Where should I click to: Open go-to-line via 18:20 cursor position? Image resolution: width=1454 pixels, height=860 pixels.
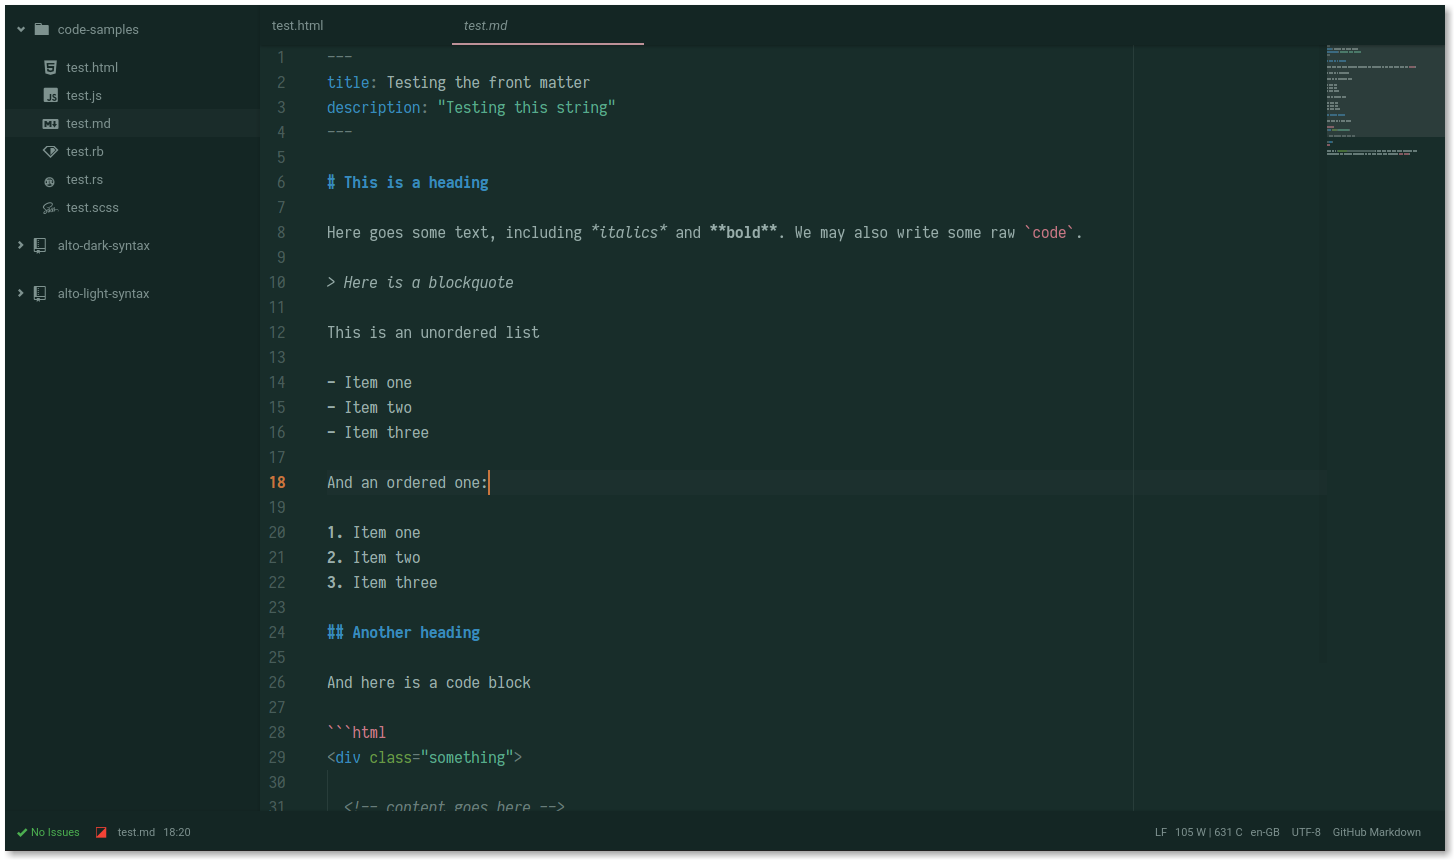(177, 832)
